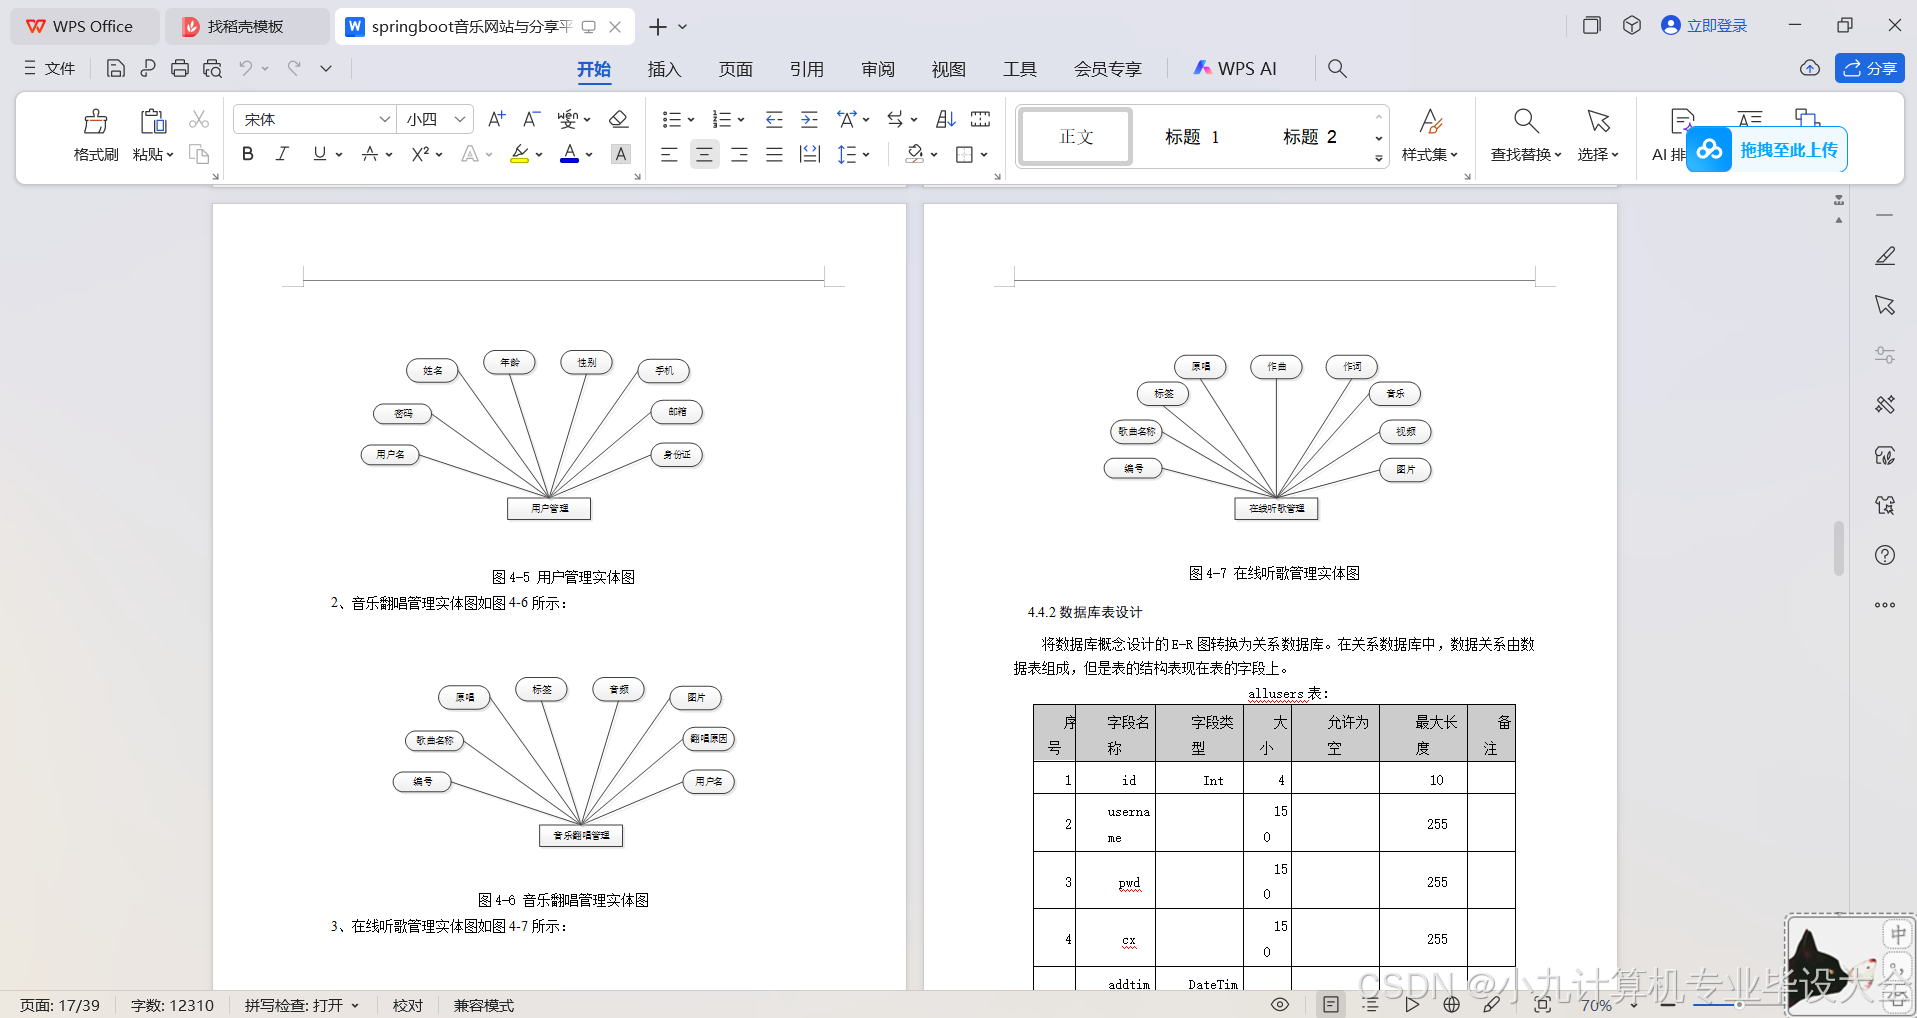
Task: Switch to the 找稻壳模板 tab
Action: (x=246, y=27)
